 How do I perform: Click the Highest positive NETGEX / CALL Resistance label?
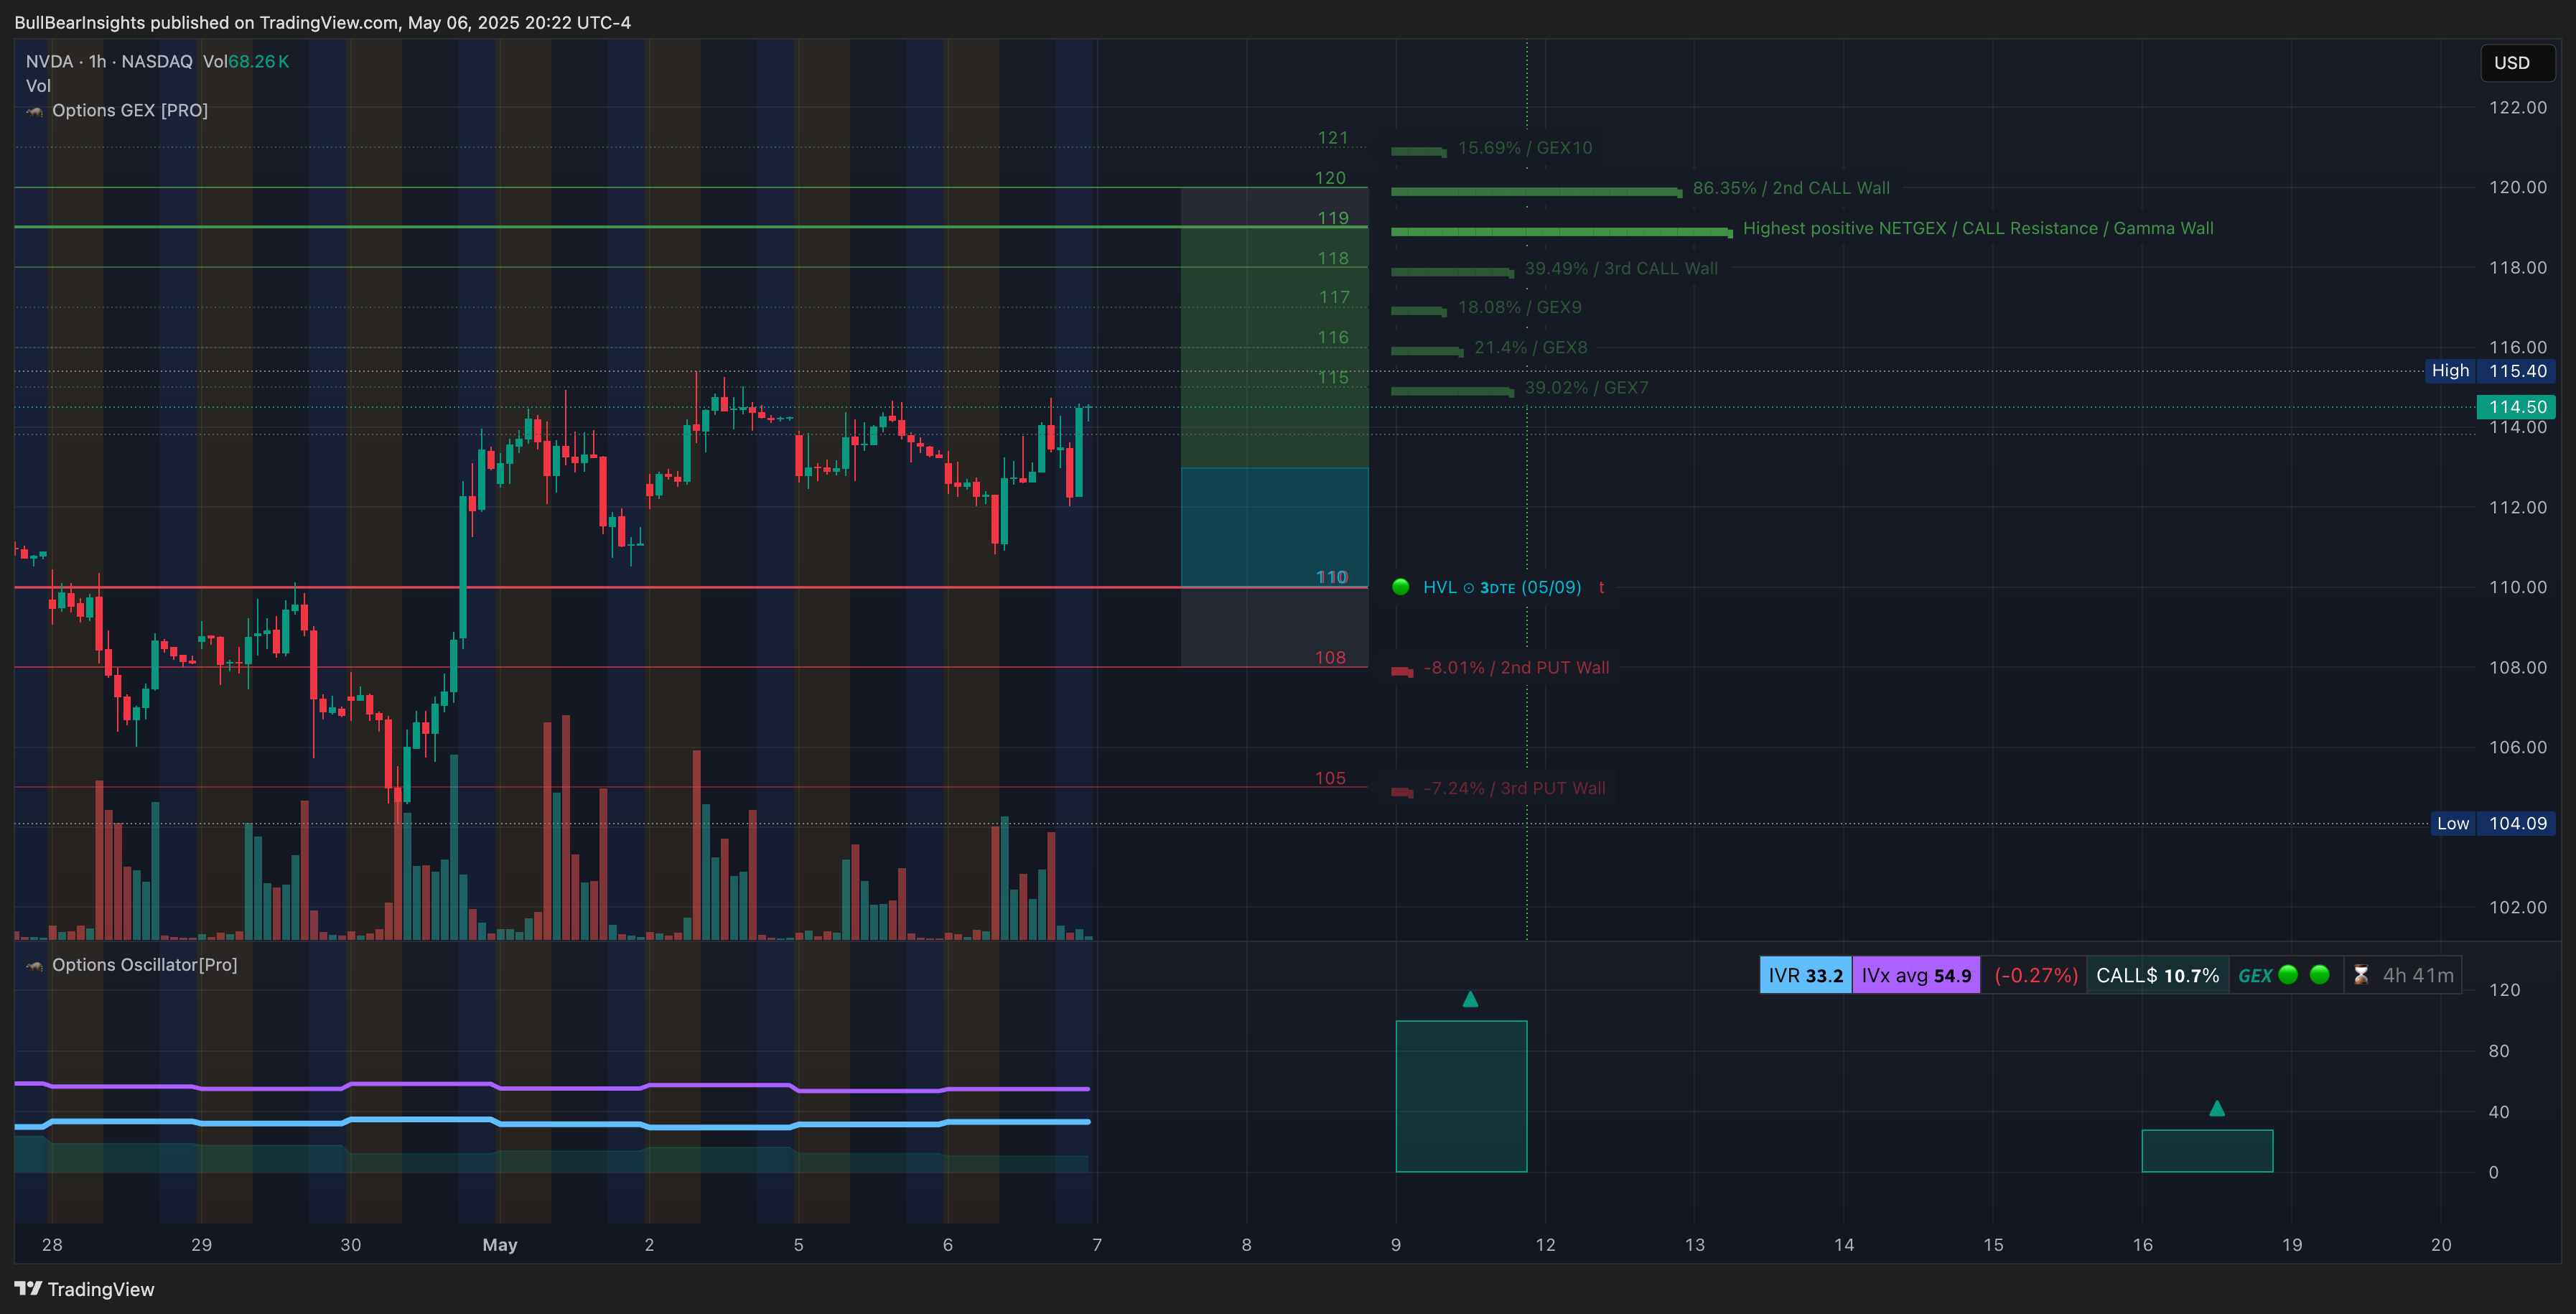point(1978,228)
